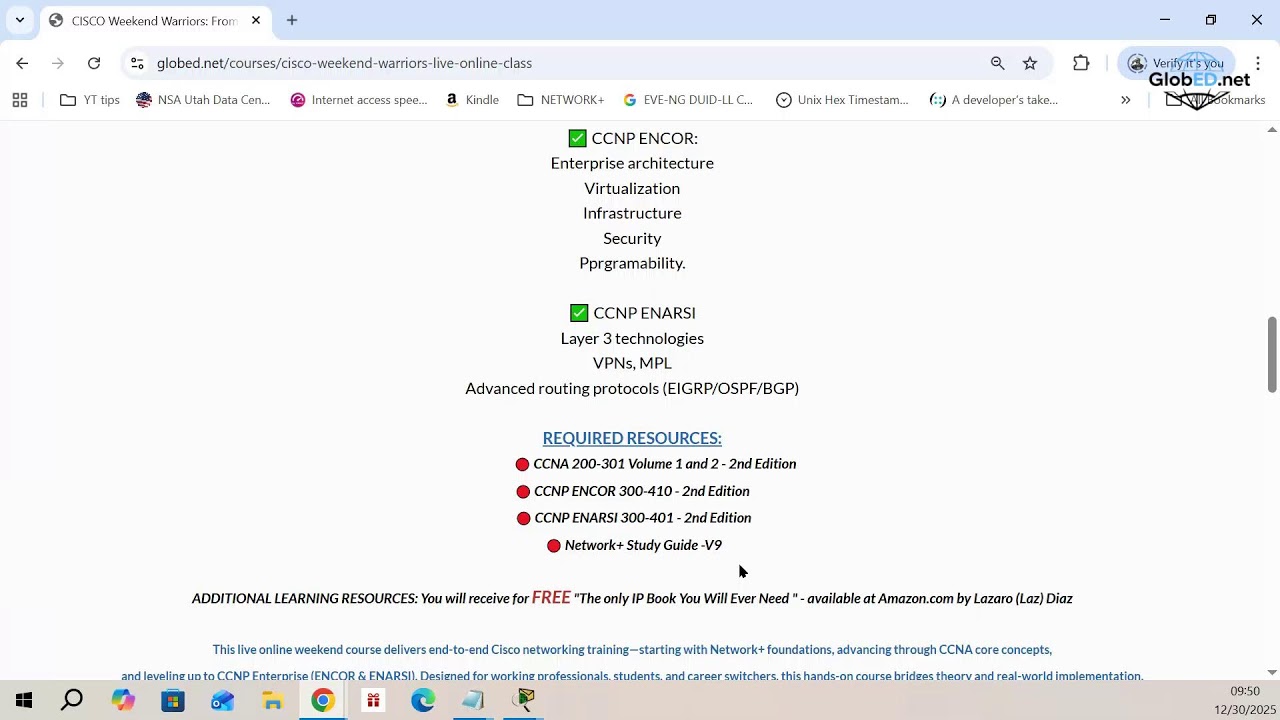Viewport: 1280px width, 720px height.
Task: Open the Kindle bookmark
Action: tap(472, 100)
